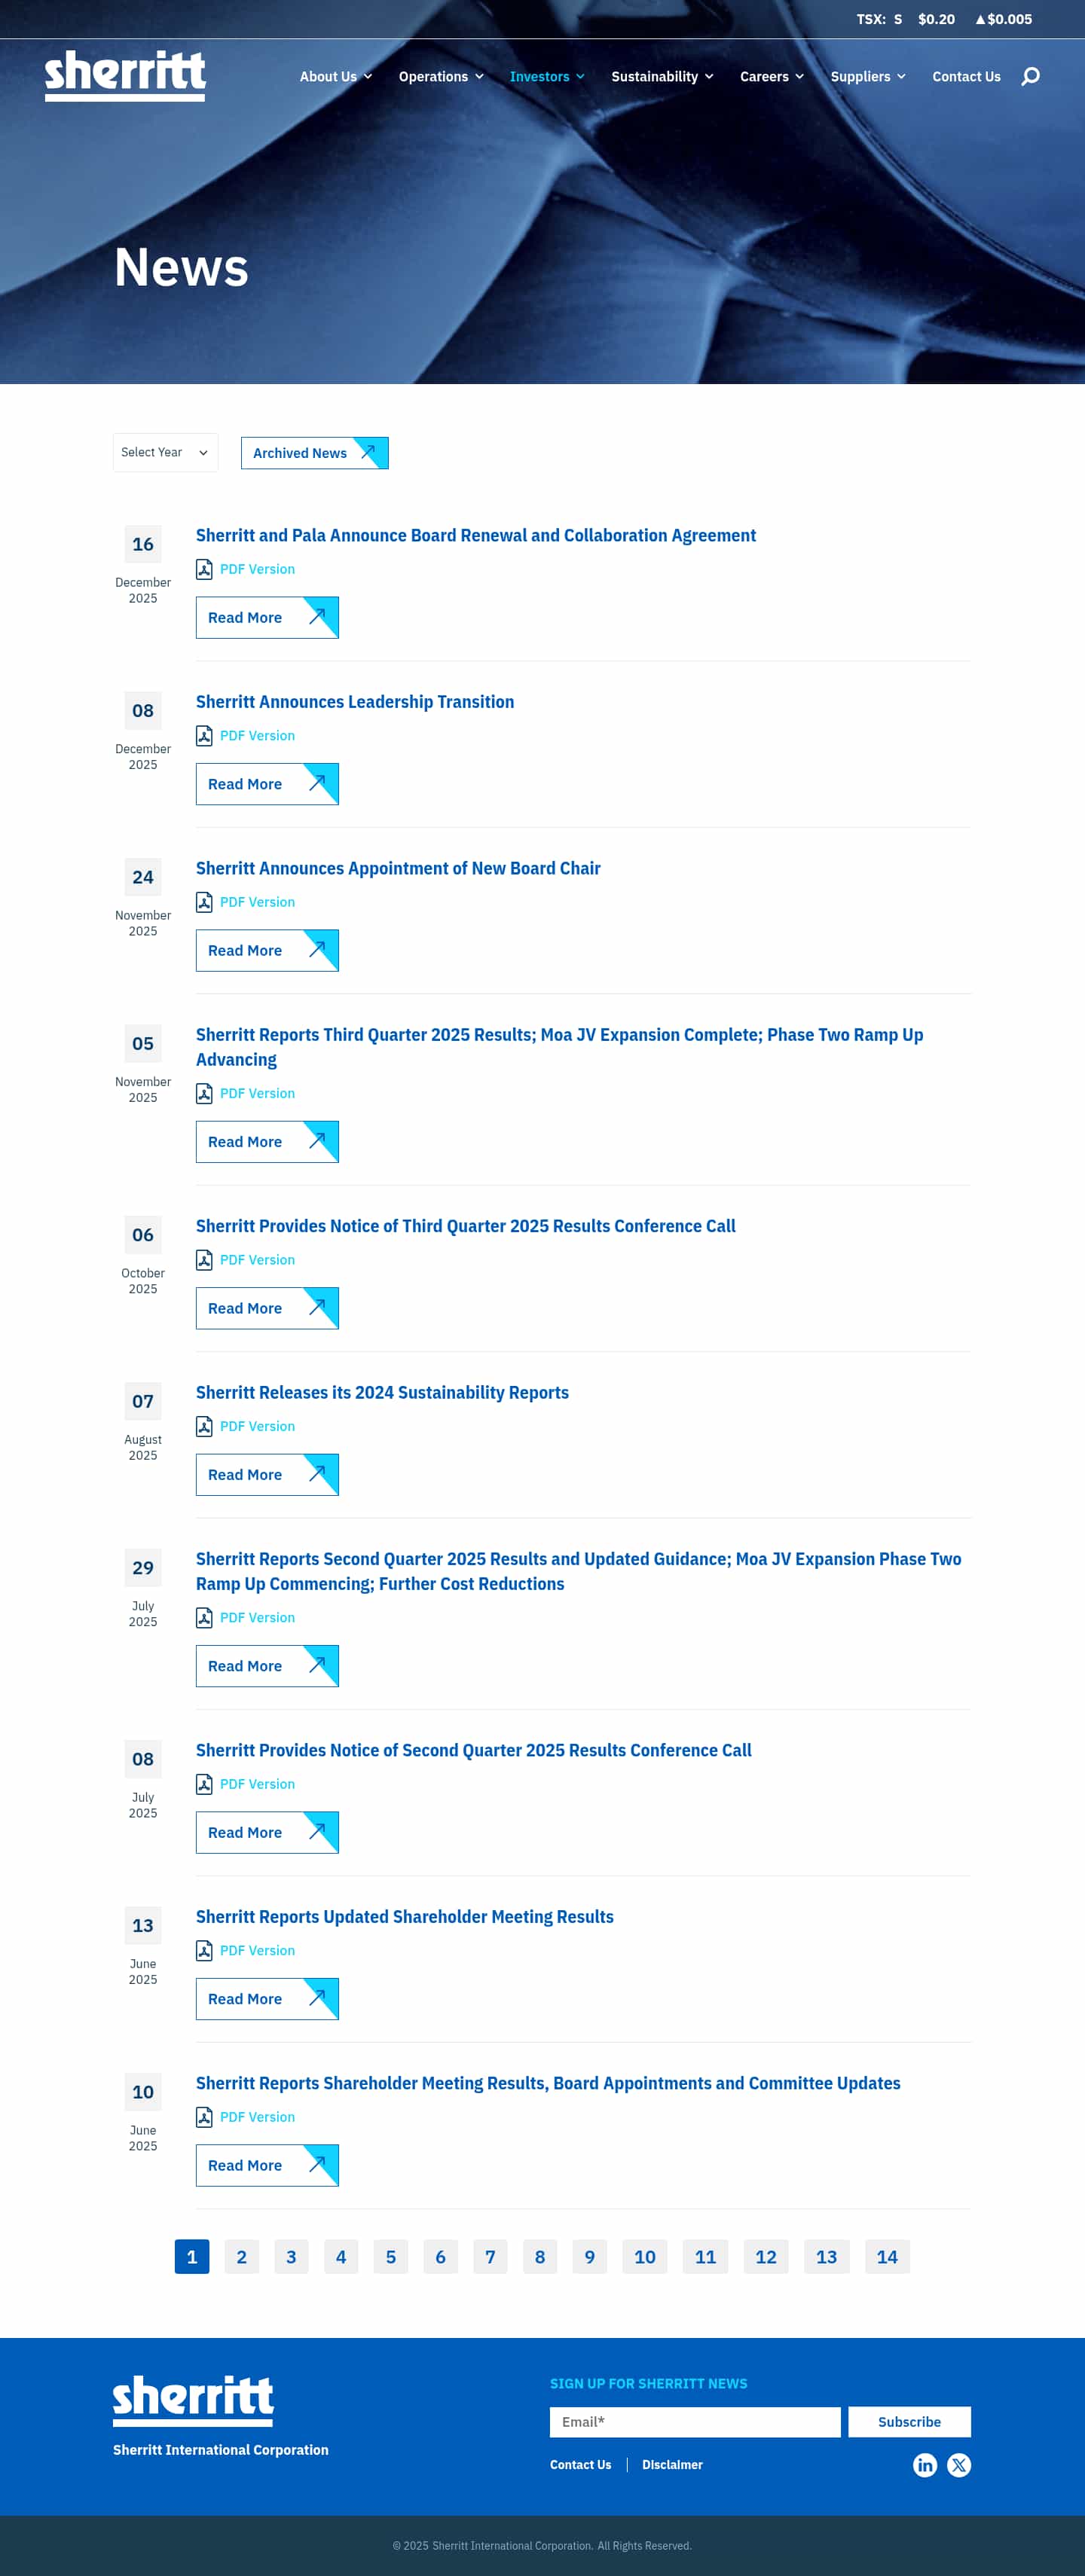Click PDF icon for 2024 Sustainability Reports

pyautogui.click(x=204, y=1427)
